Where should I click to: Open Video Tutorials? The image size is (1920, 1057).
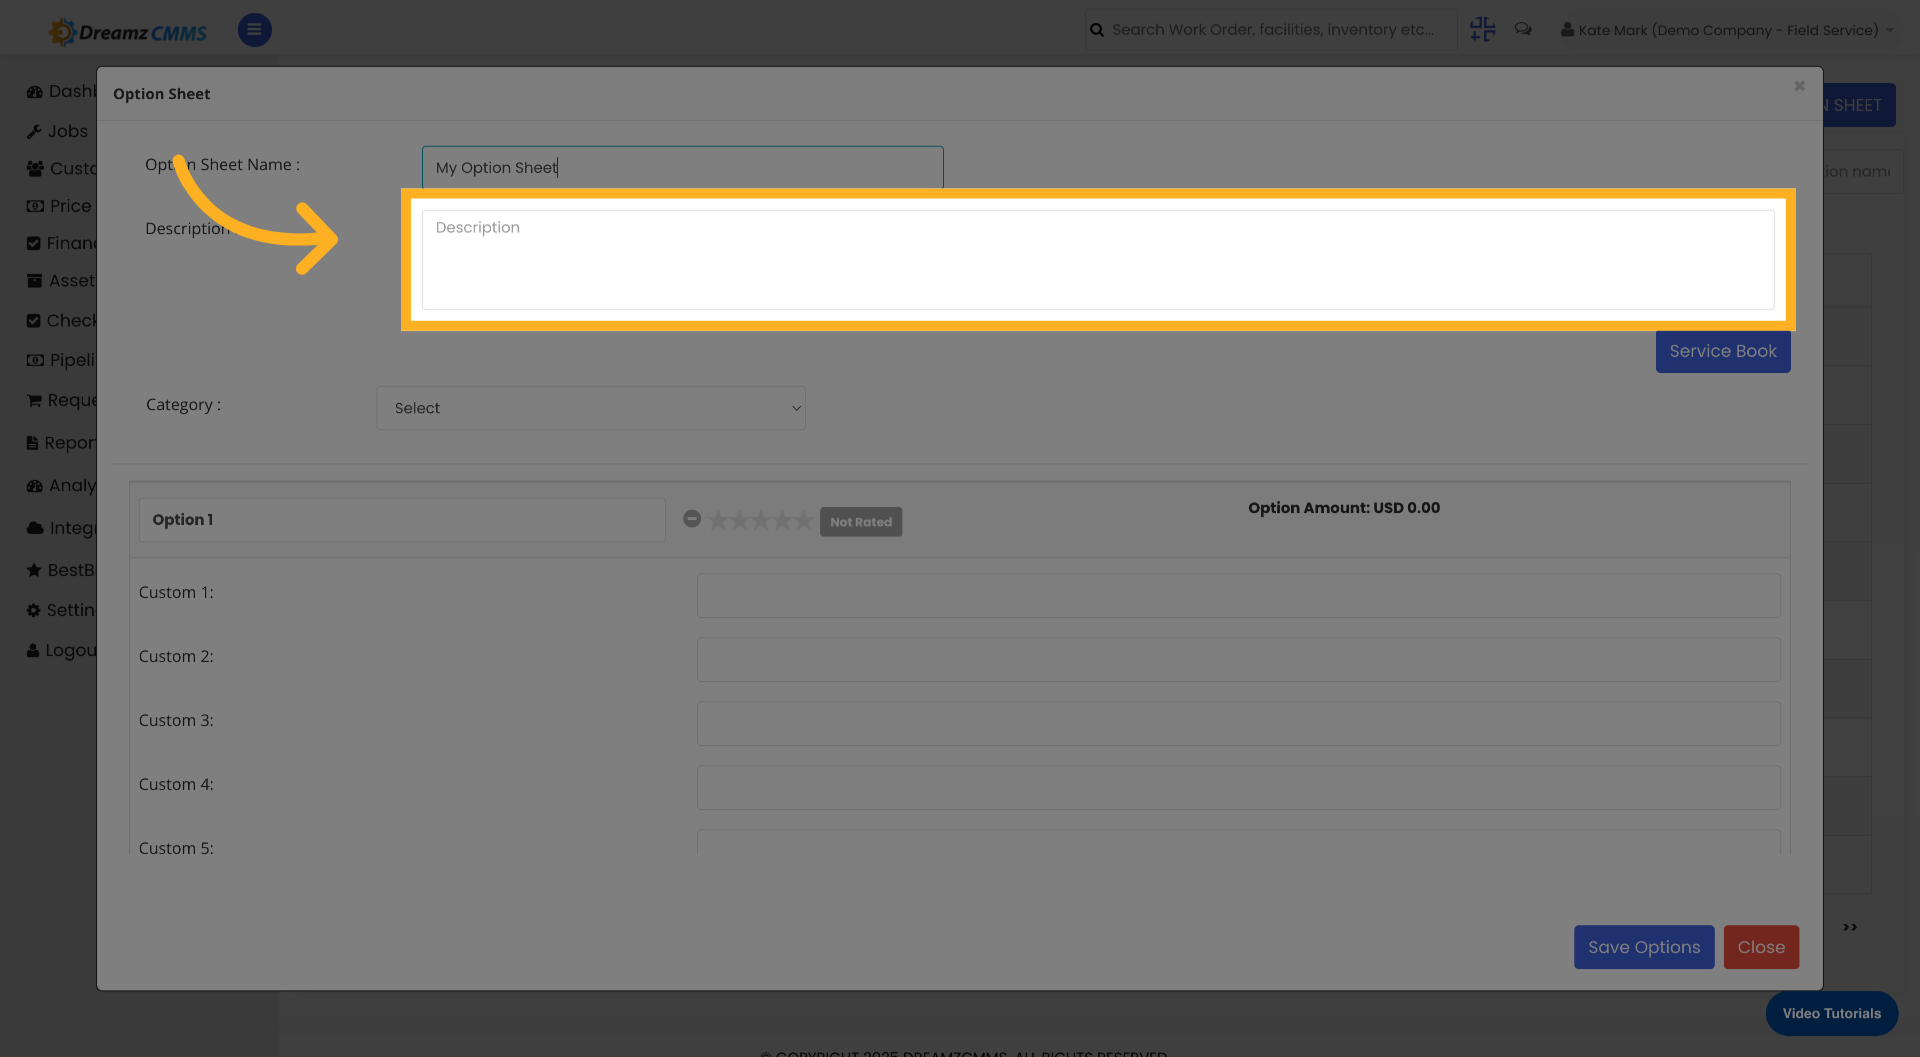point(1830,1013)
